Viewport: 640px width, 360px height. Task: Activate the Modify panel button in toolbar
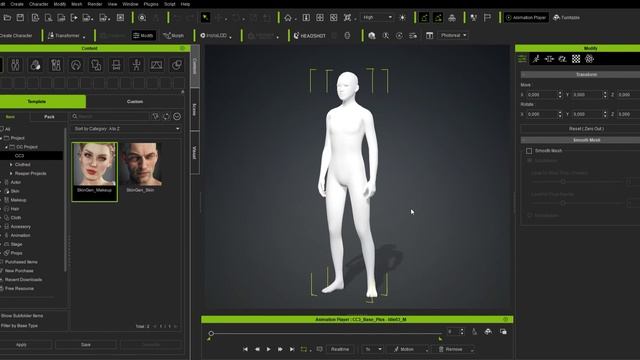pos(143,36)
